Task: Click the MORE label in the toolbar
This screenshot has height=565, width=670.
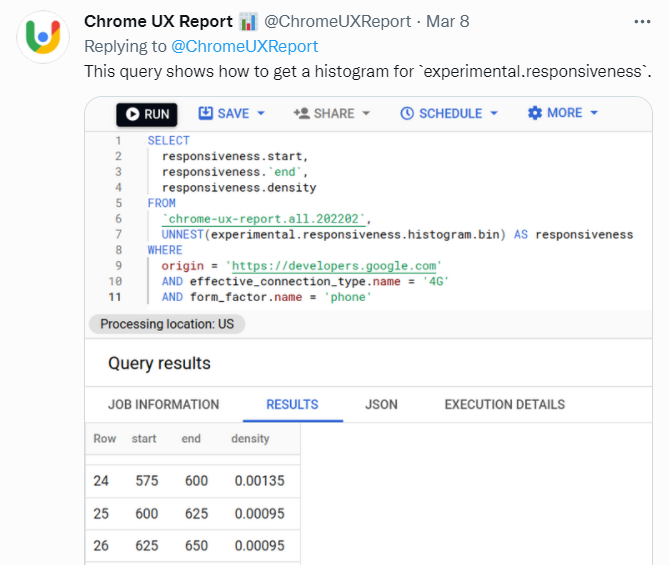Action: [564, 113]
